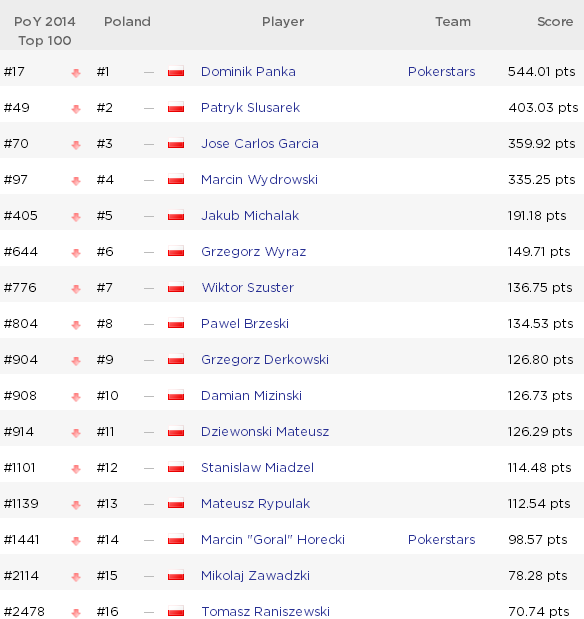584x619 pixels.
Task: Click Poland flag icon beside Jakub Michalak
Action: tap(176, 216)
